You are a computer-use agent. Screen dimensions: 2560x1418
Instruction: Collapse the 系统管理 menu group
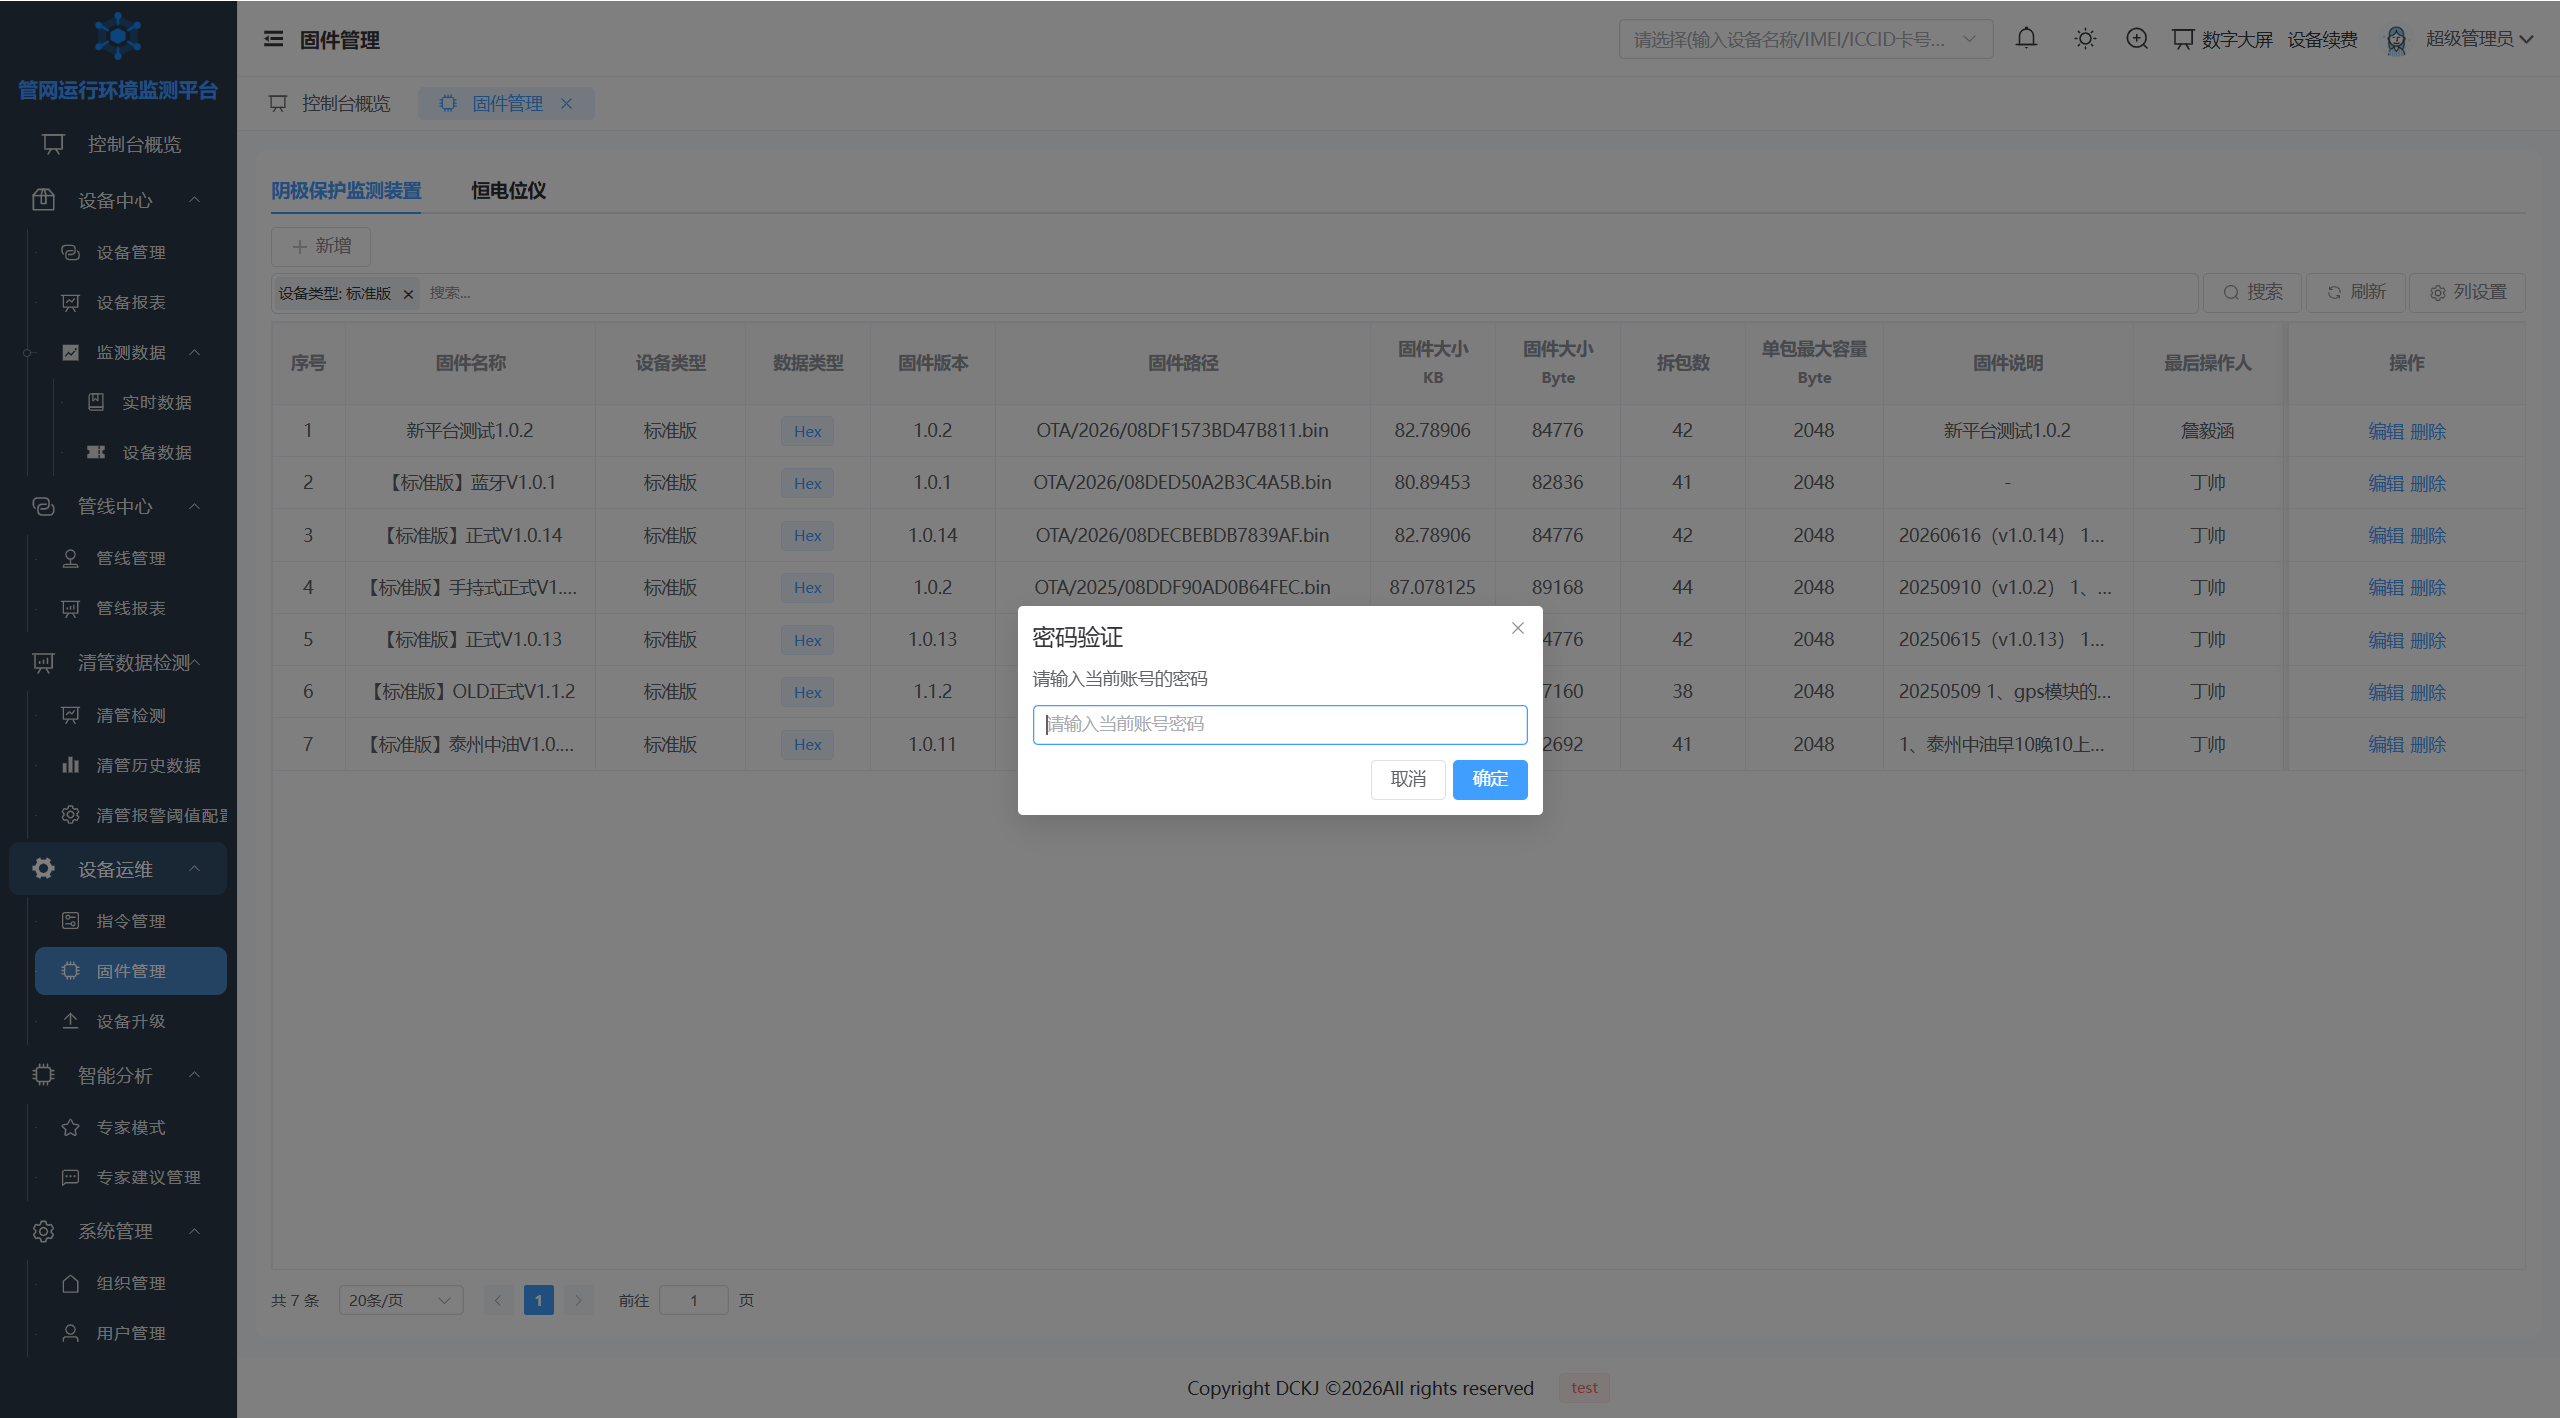(x=118, y=1231)
